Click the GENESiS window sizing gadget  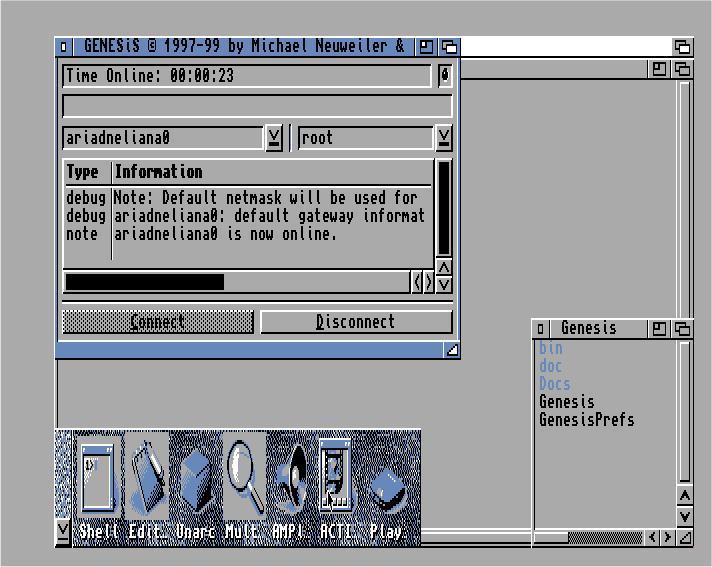pyautogui.click(x=452, y=350)
